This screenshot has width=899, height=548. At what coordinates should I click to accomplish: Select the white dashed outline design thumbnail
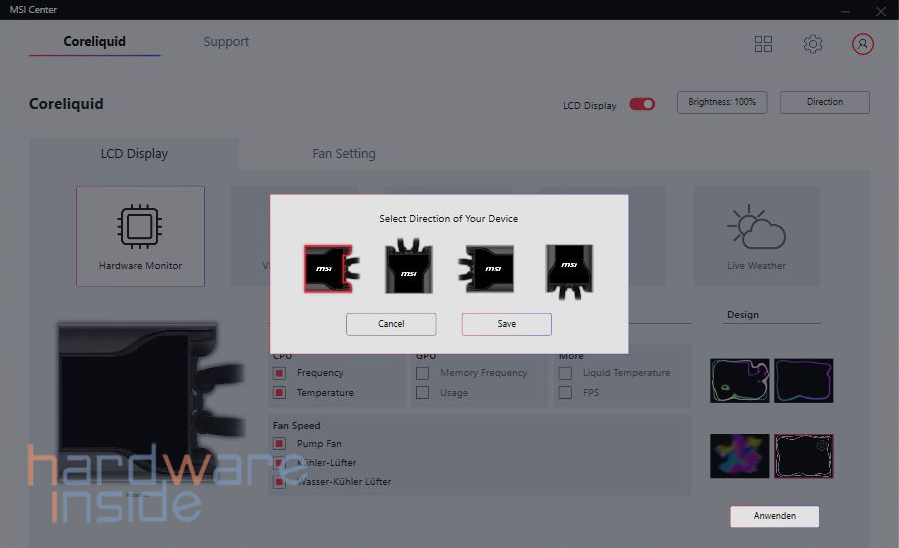click(x=803, y=456)
